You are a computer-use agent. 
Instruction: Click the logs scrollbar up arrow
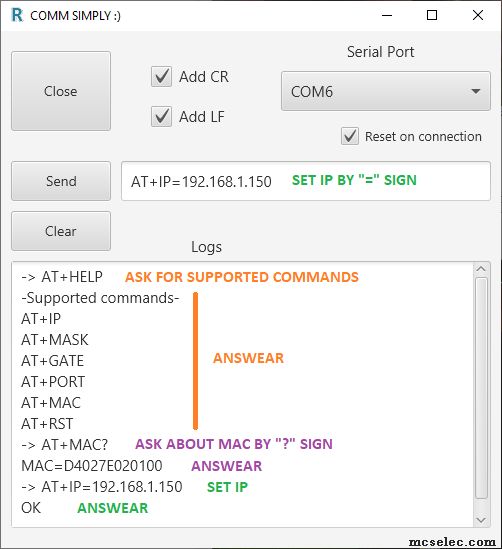[x=481, y=269]
